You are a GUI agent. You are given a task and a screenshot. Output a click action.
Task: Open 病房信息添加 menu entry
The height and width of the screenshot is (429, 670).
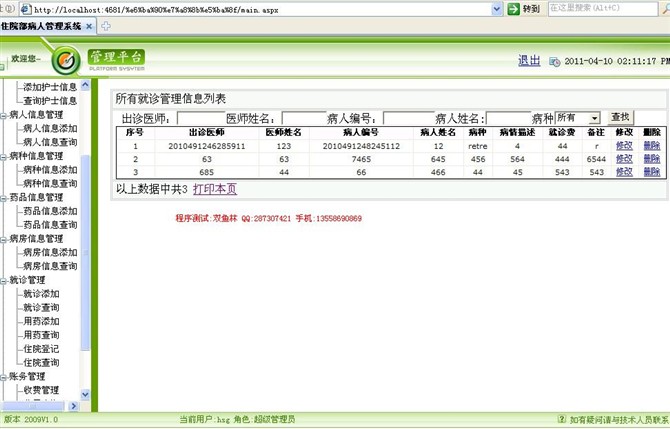(x=50, y=252)
